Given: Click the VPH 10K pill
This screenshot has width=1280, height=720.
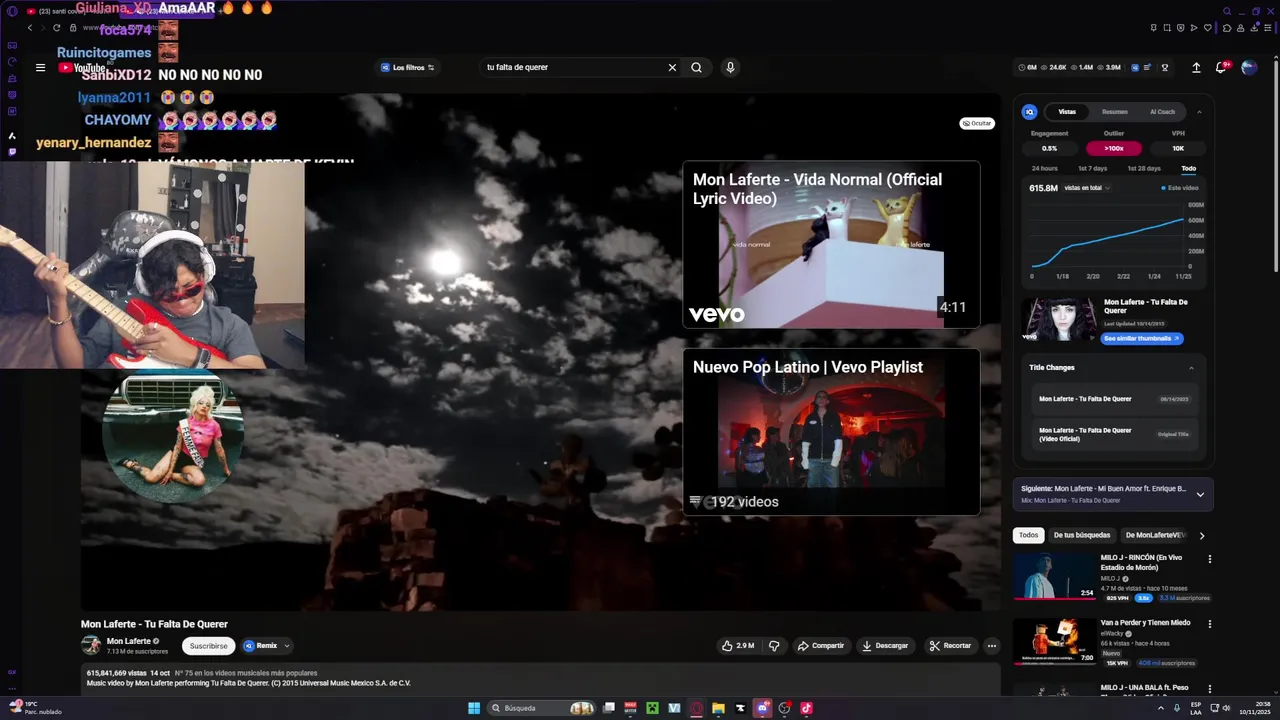Looking at the screenshot, I should pos(1178,148).
